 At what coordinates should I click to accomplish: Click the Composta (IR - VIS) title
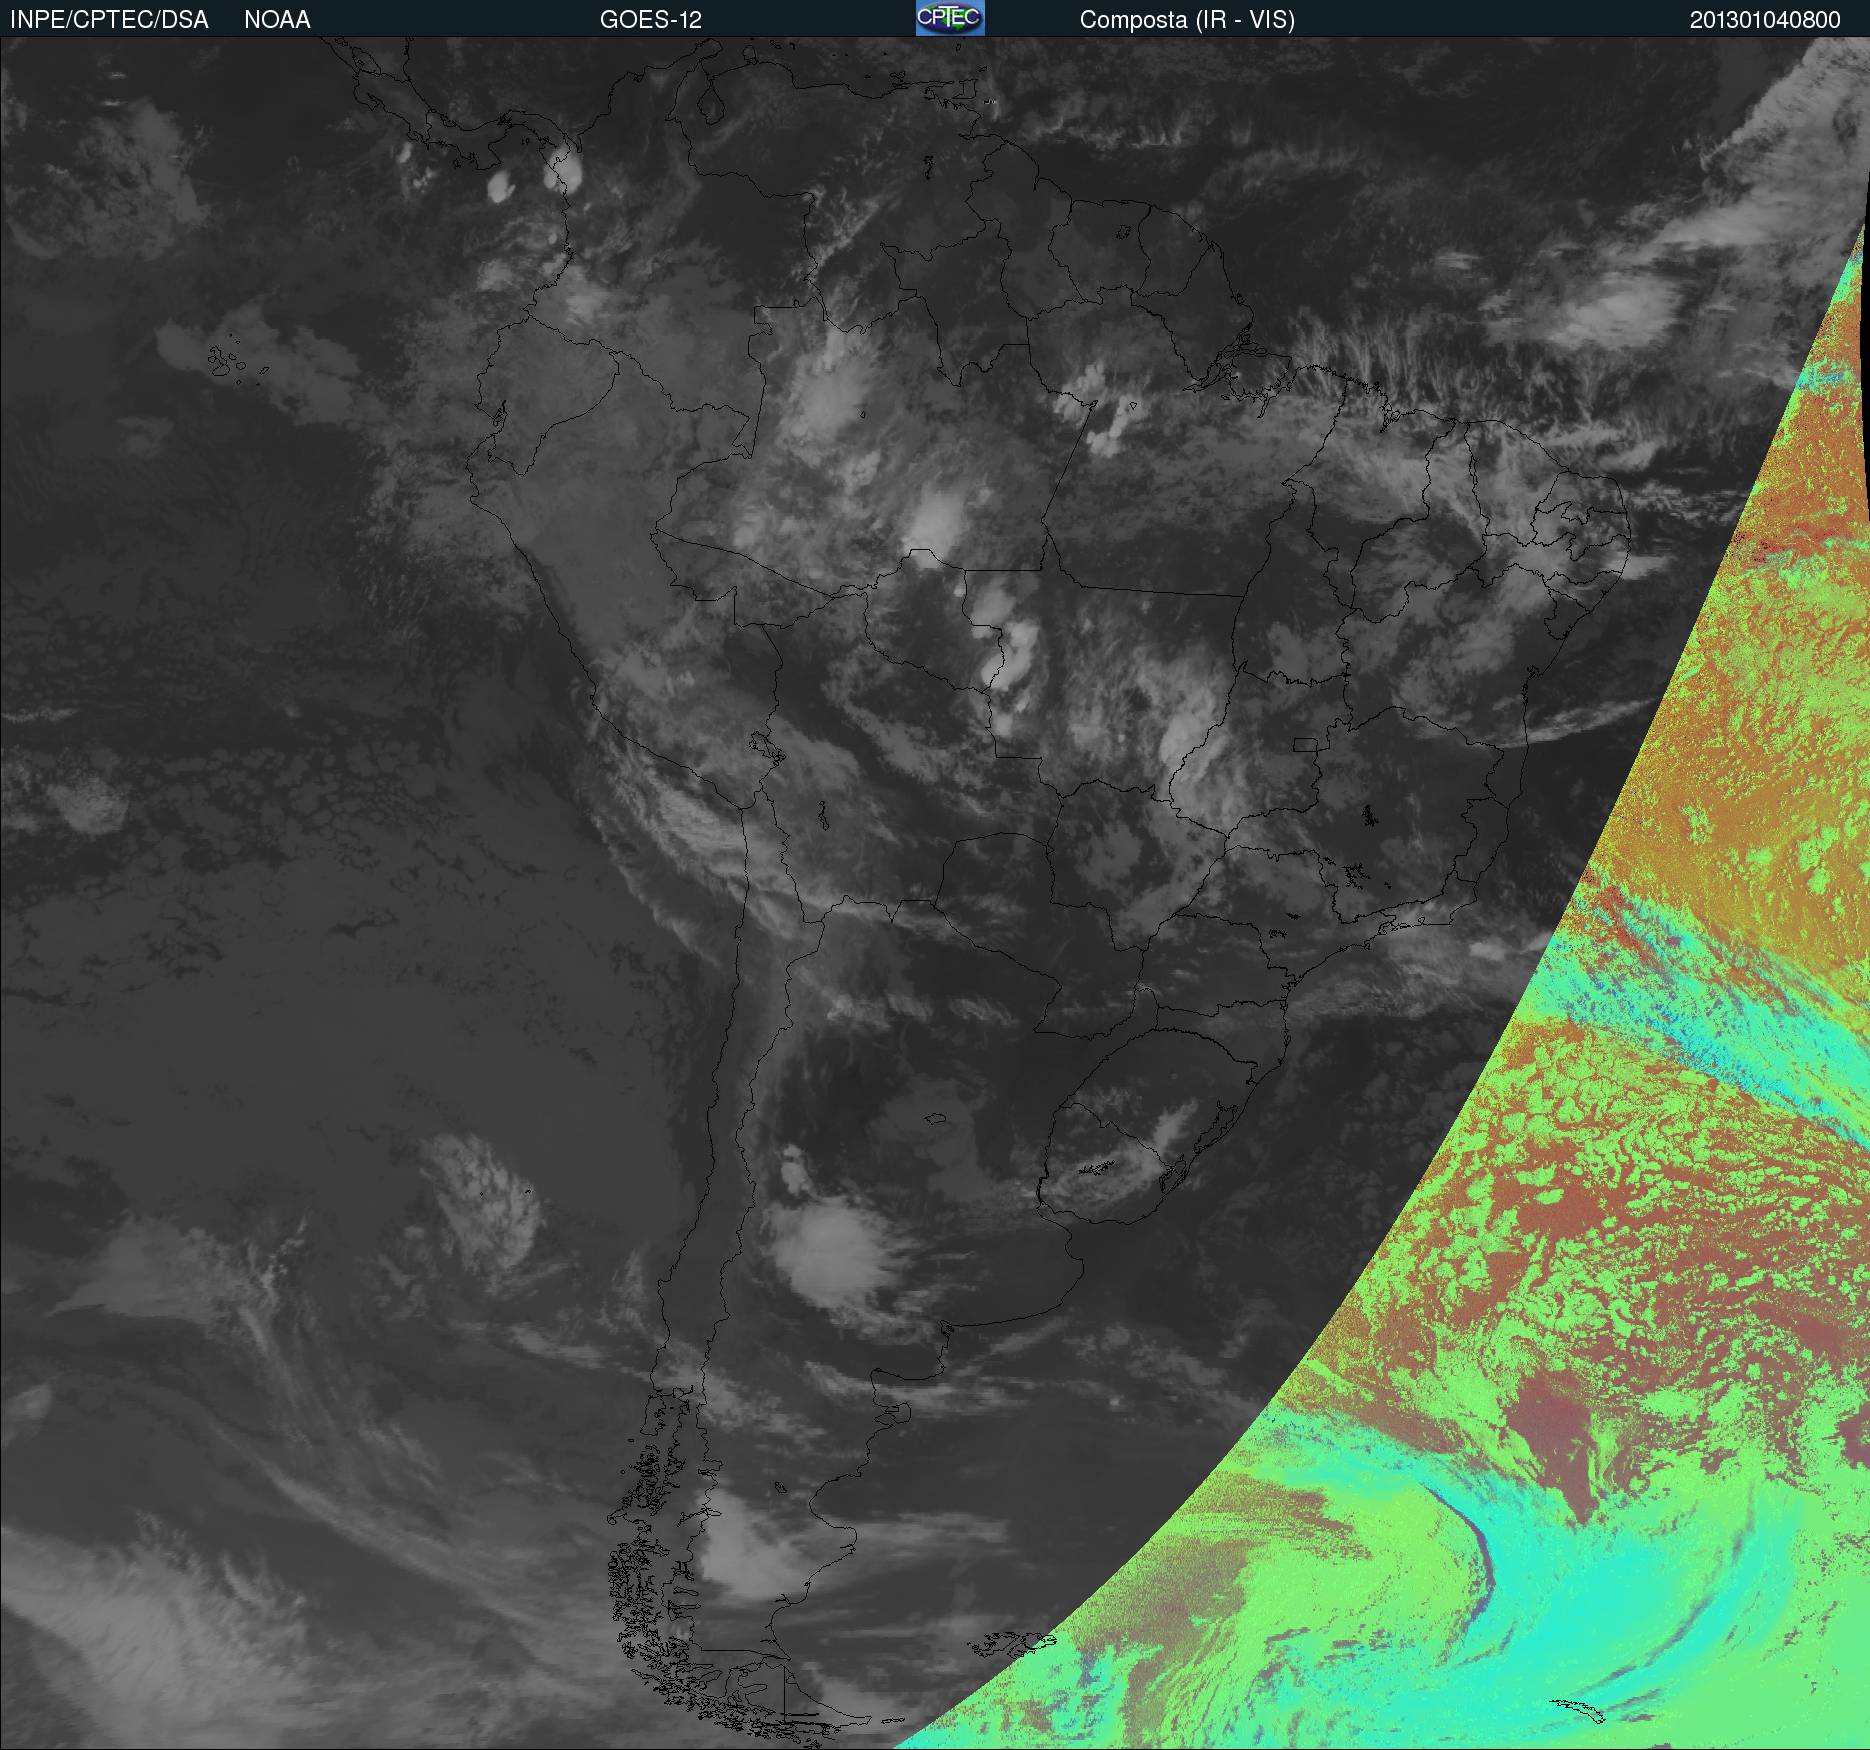click(1187, 20)
